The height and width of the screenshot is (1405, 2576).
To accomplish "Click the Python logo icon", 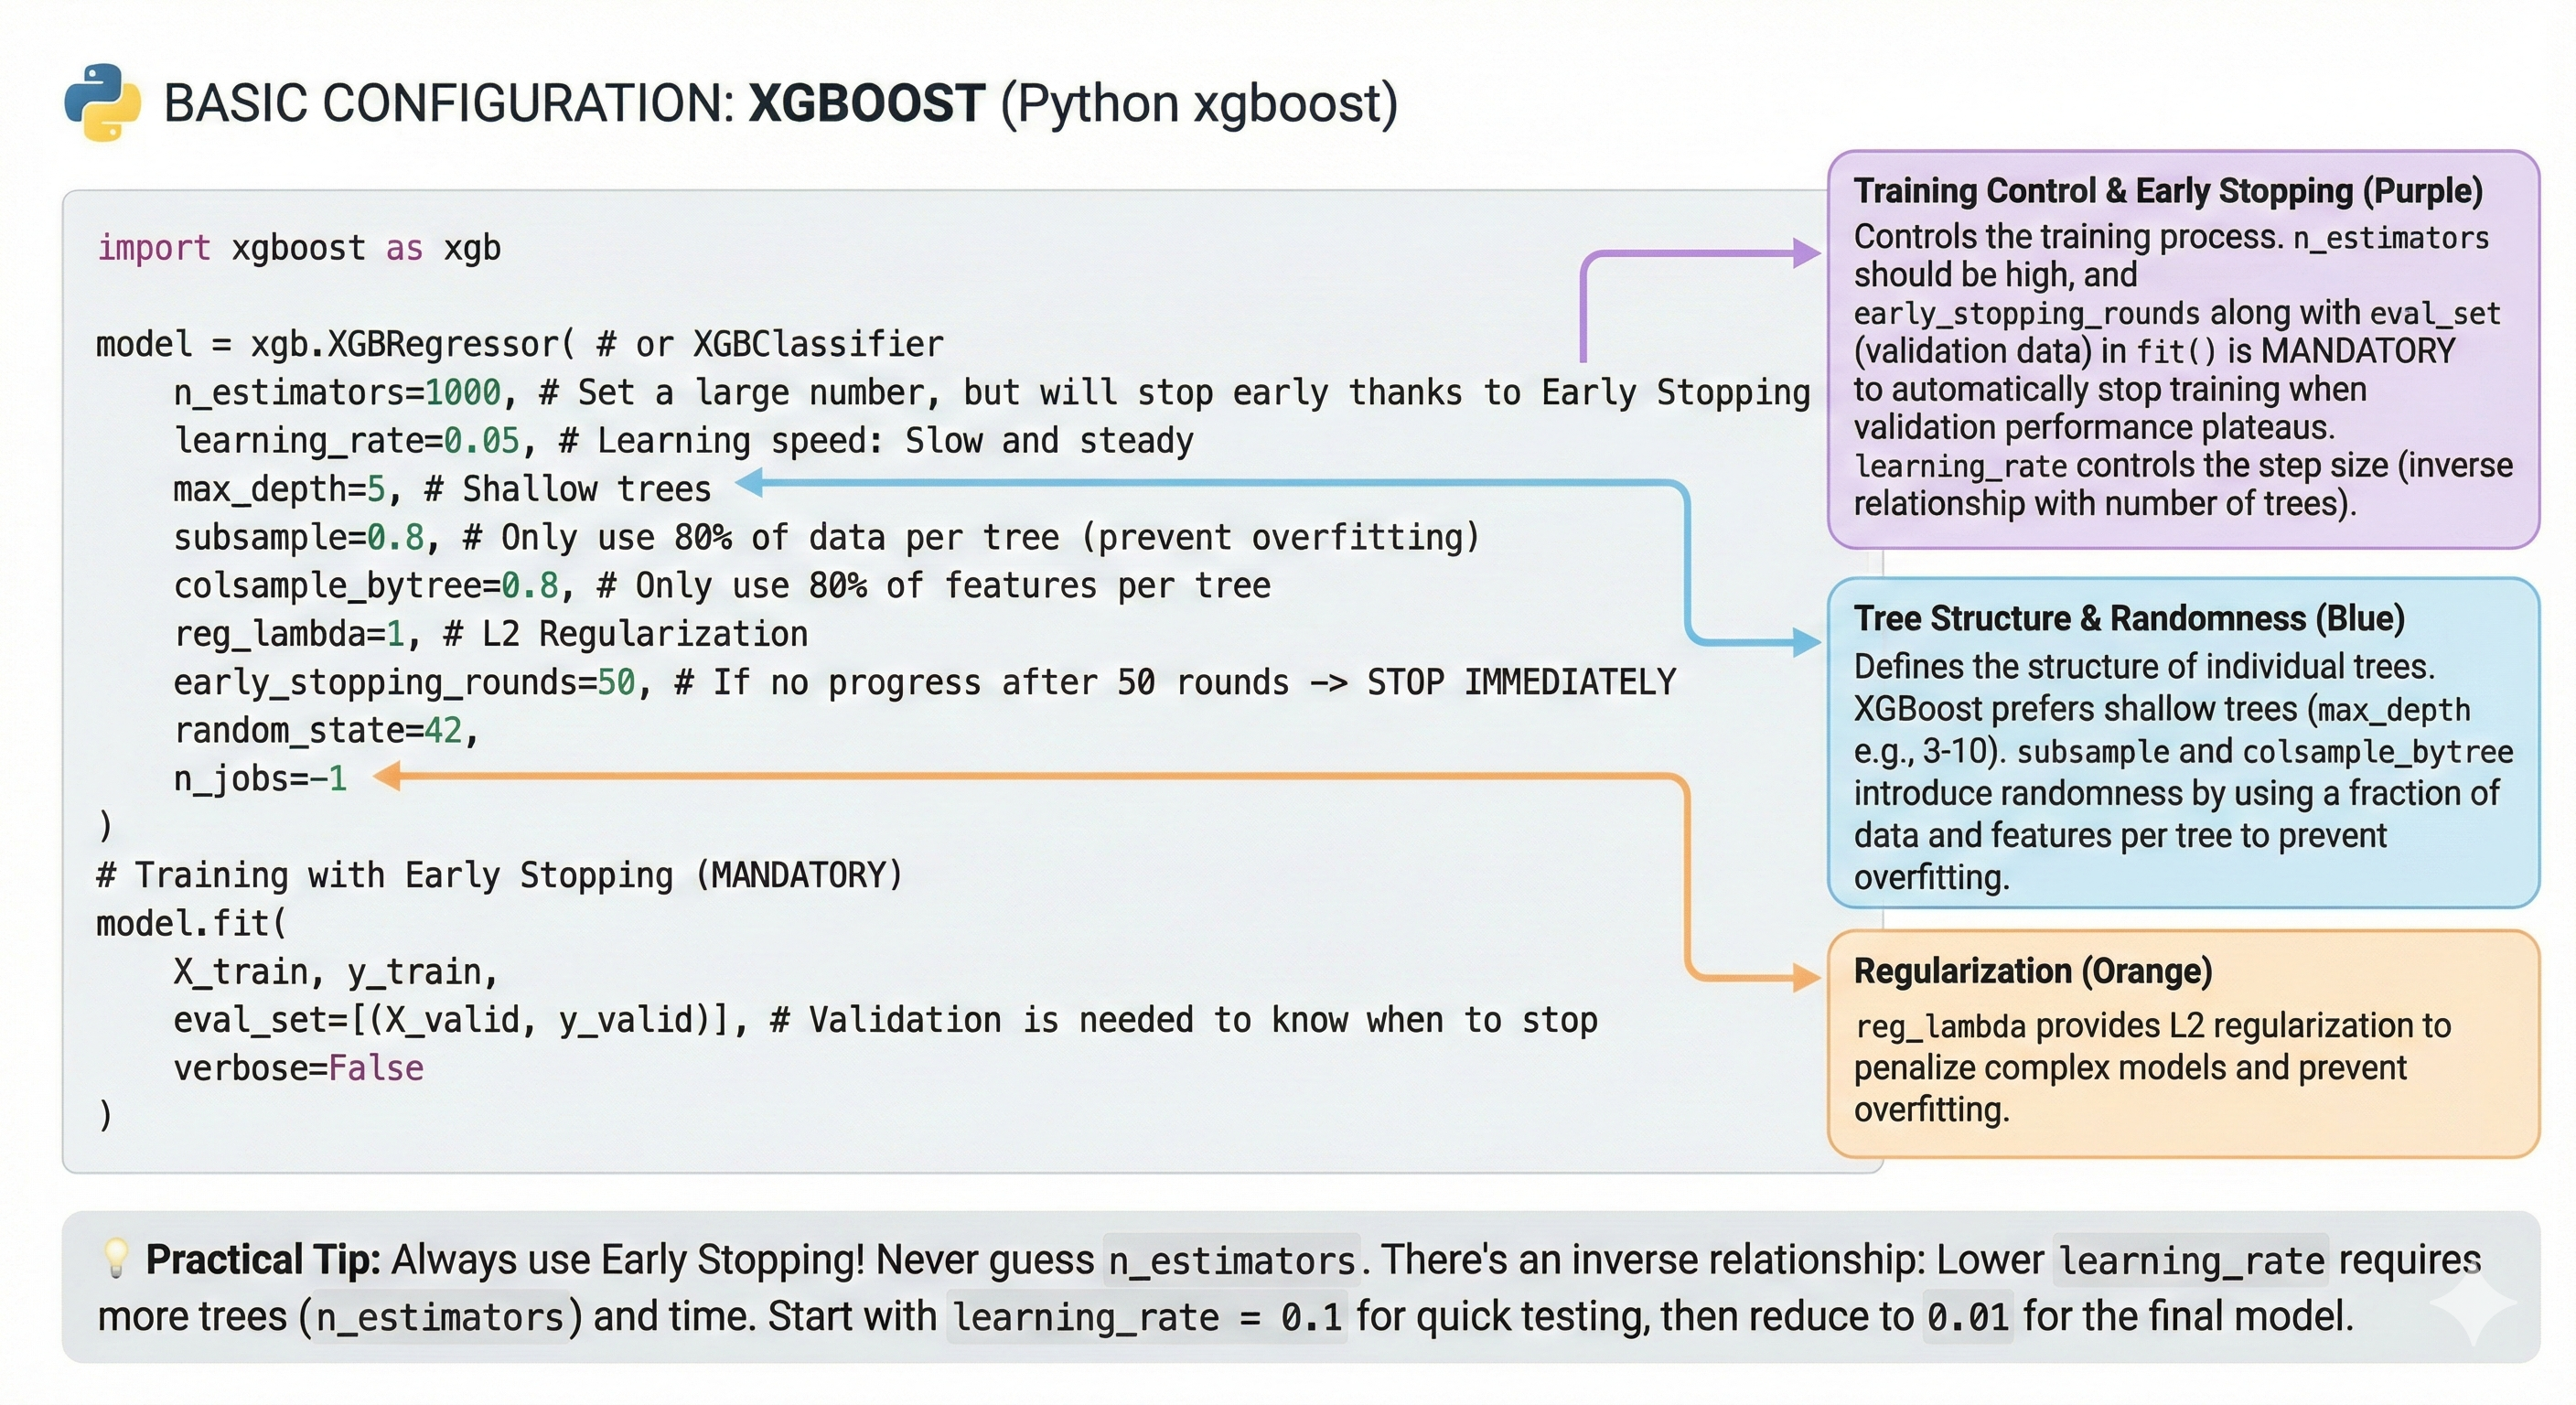I will pyautogui.click(x=103, y=100).
